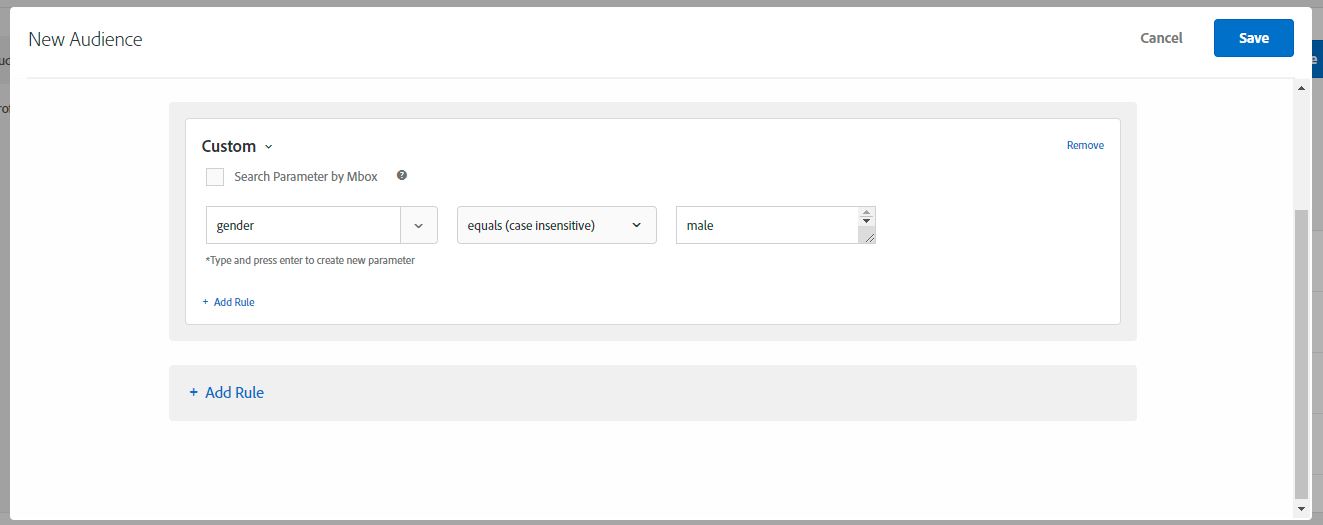This screenshot has width=1323, height=525.
Task: Open the equals (case insensitive) operator dropdown
Action: click(557, 225)
